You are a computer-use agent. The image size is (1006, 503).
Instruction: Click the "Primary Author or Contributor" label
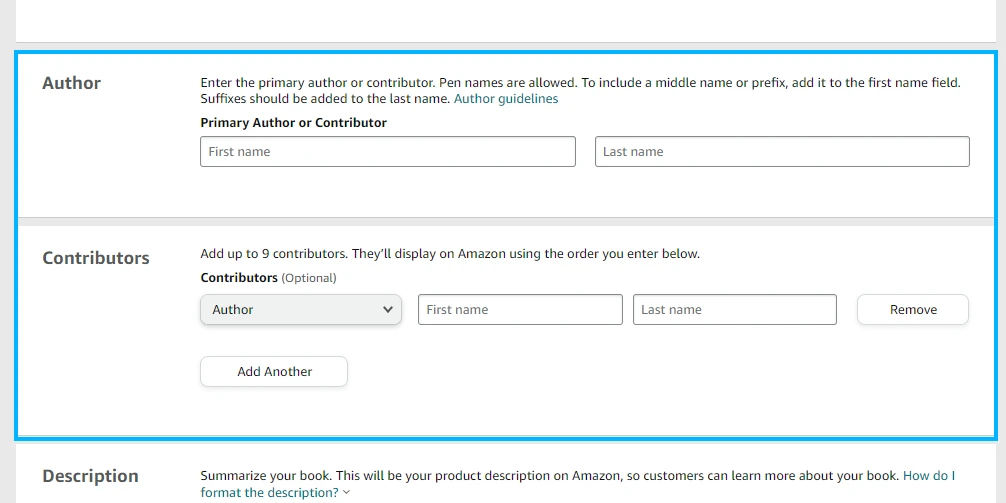293,123
